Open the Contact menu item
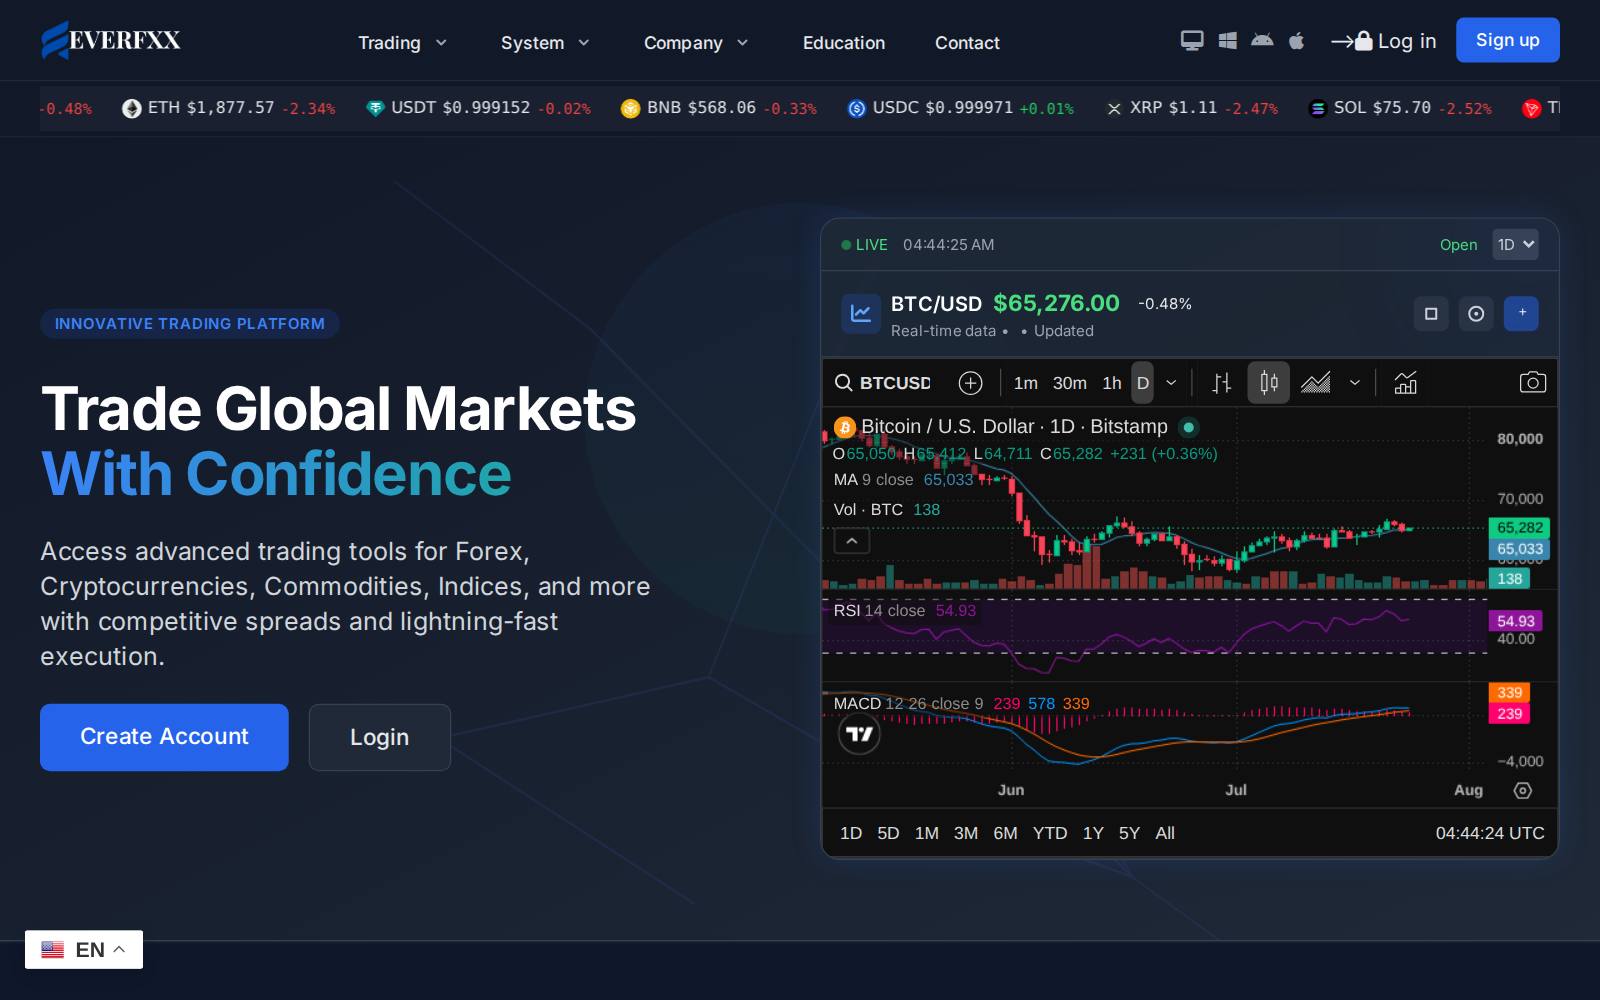1600x1000 pixels. point(967,43)
